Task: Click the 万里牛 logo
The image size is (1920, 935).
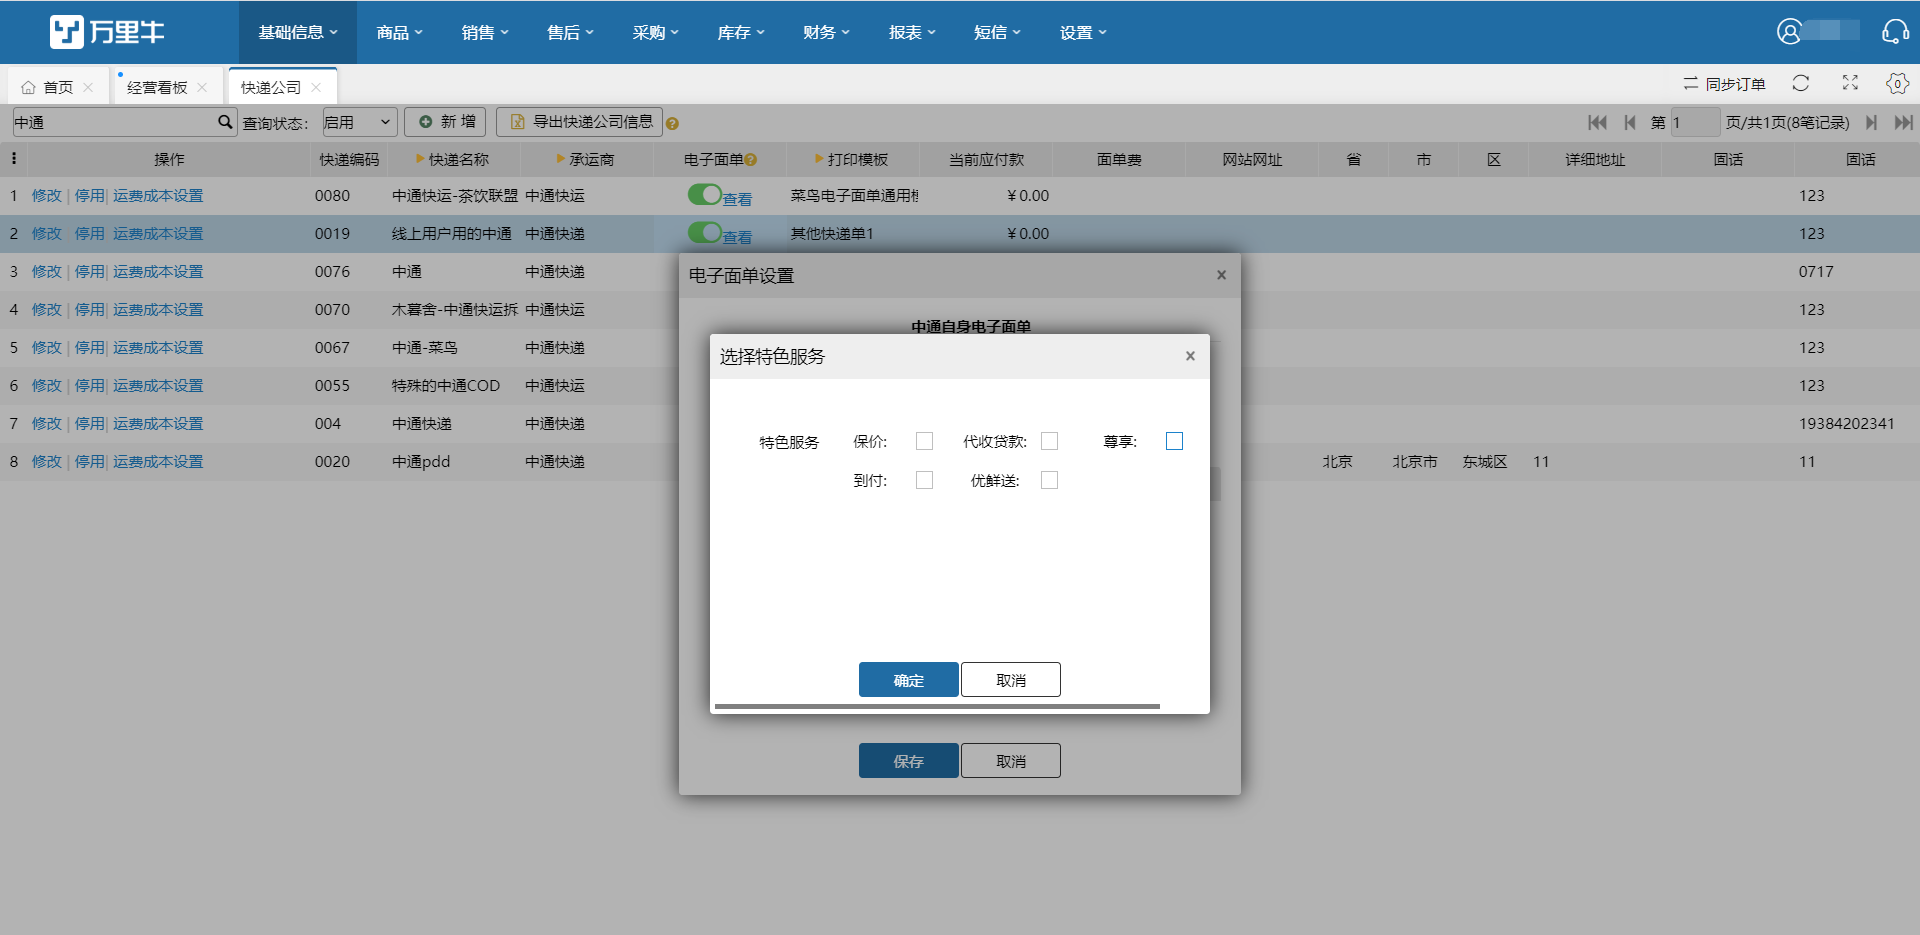Action: (x=107, y=32)
